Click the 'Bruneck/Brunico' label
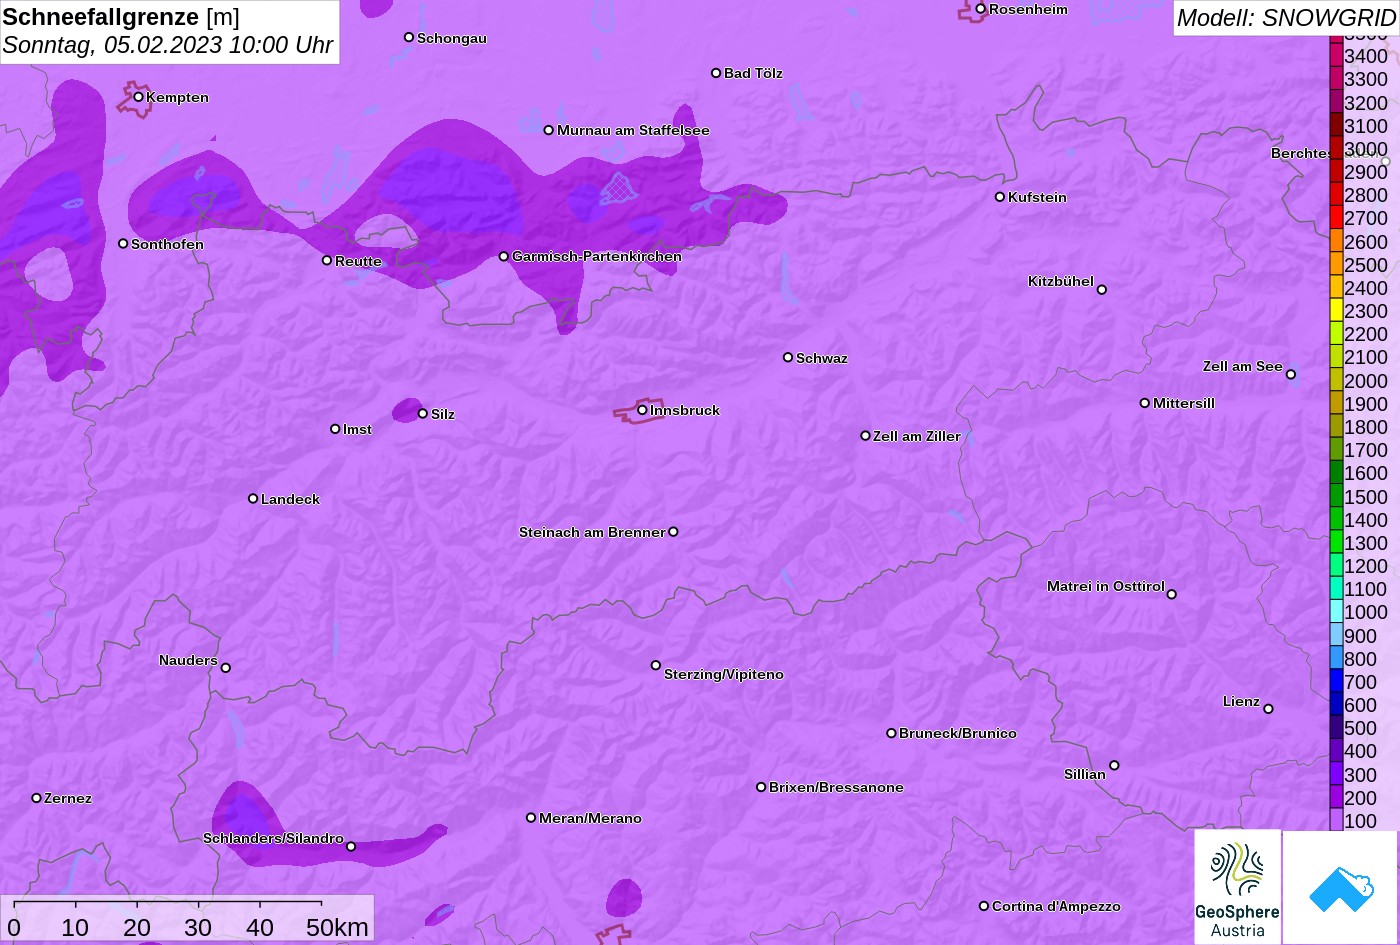The image size is (1400, 945). (958, 733)
